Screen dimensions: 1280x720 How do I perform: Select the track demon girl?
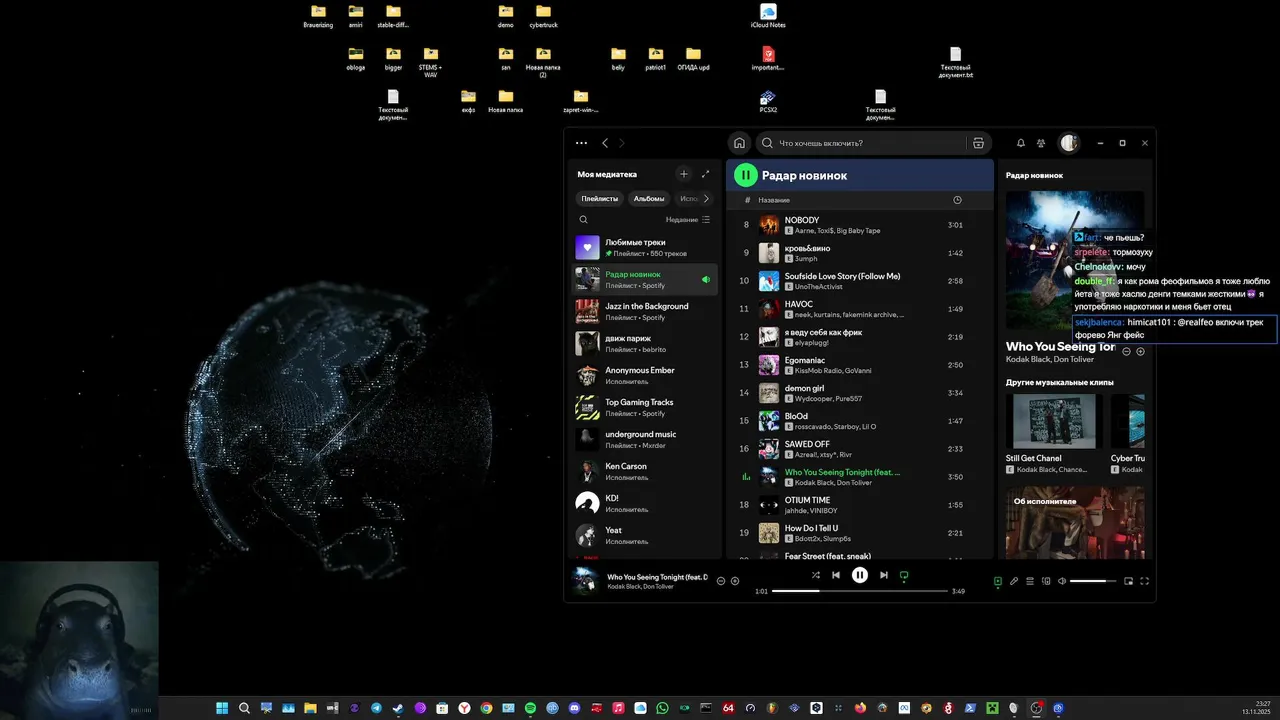tap(859, 393)
